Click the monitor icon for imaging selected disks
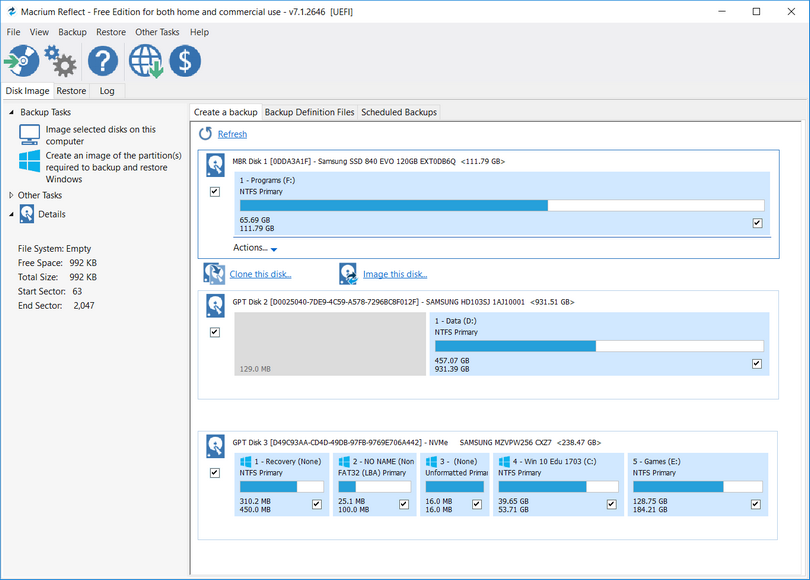This screenshot has width=810, height=580. 29,135
